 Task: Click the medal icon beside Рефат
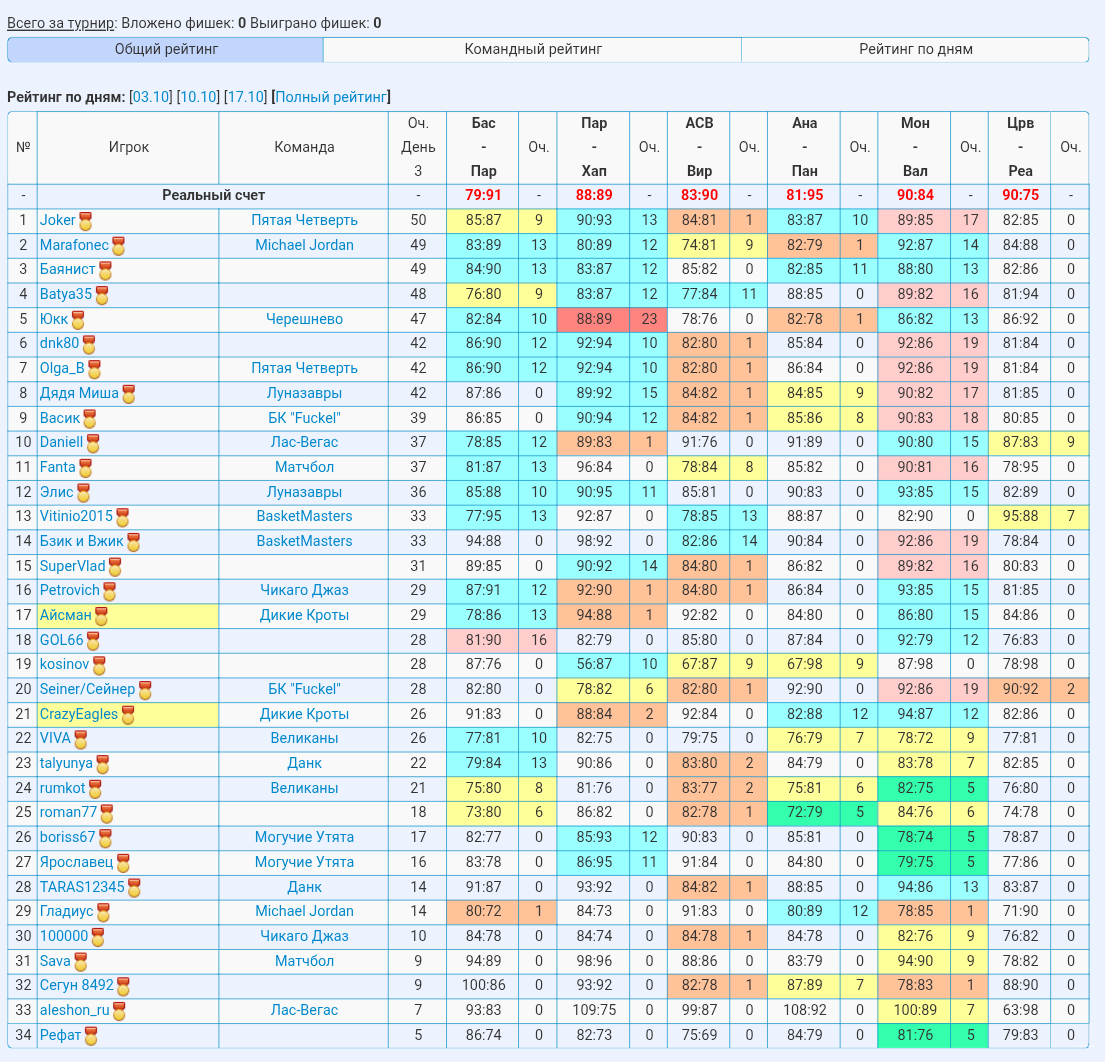click(x=91, y=1036)
